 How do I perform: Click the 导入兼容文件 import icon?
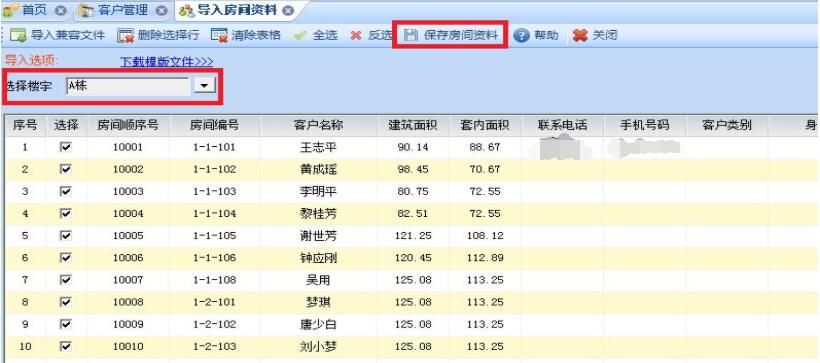pyautogui.click(x=19, y=36)
